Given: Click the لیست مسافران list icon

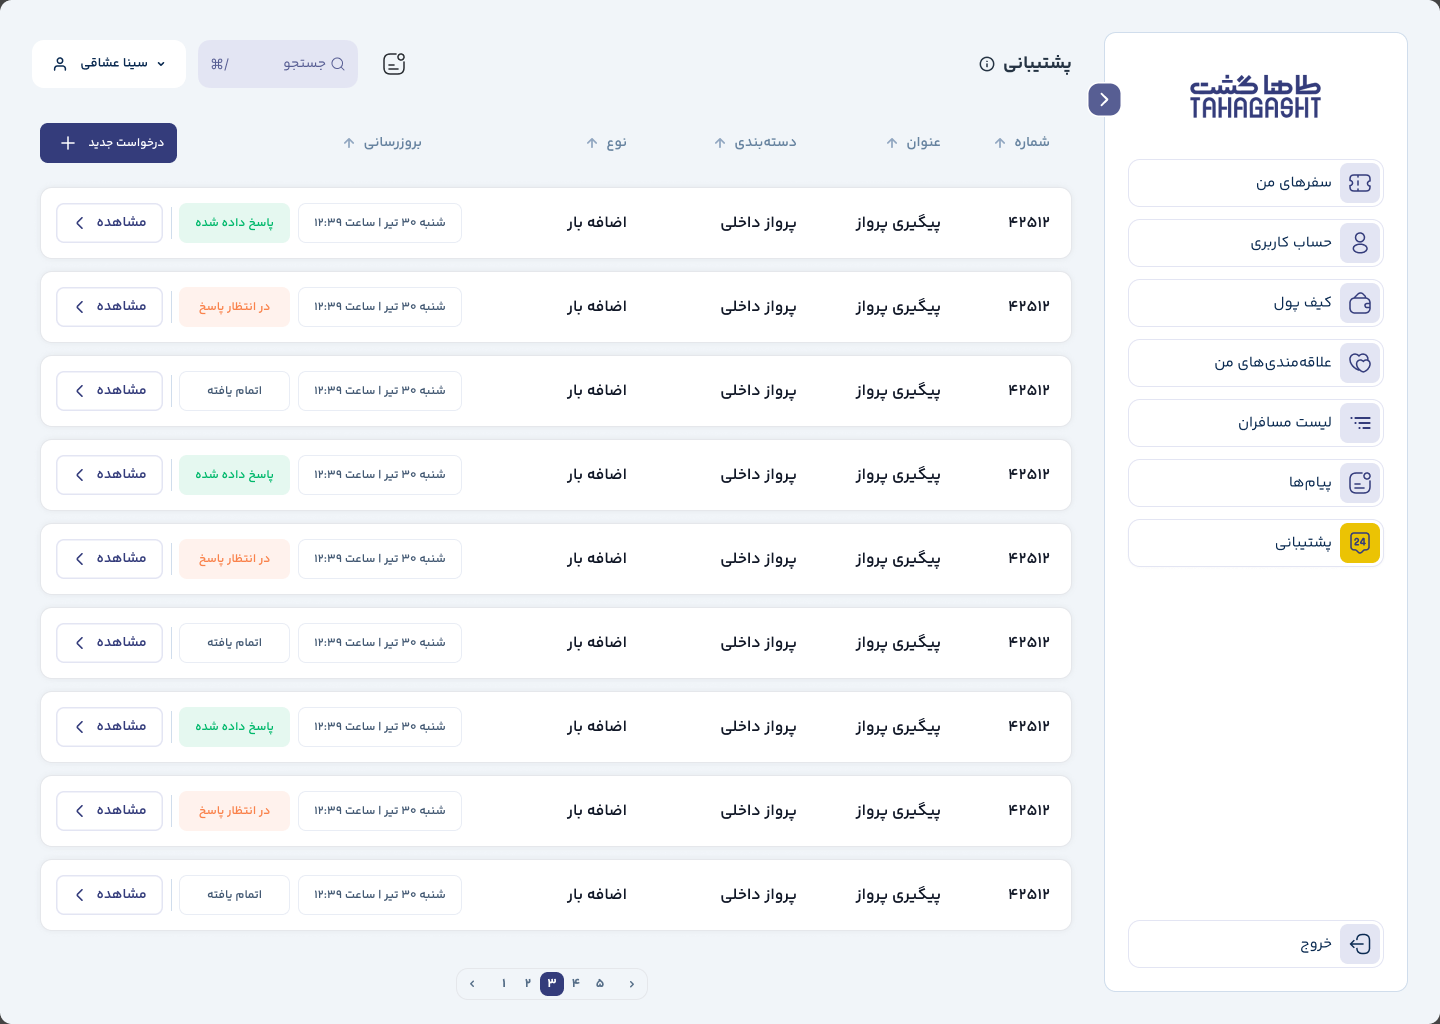Looking at the screenshot, I should (1360, 423).
